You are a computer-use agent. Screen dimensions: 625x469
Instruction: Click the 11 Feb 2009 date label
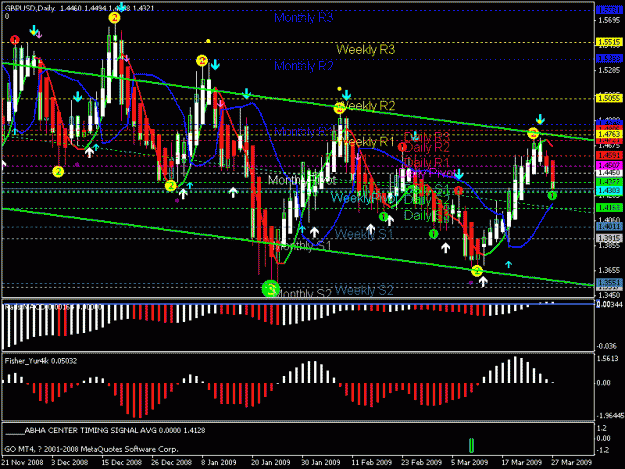372,463
